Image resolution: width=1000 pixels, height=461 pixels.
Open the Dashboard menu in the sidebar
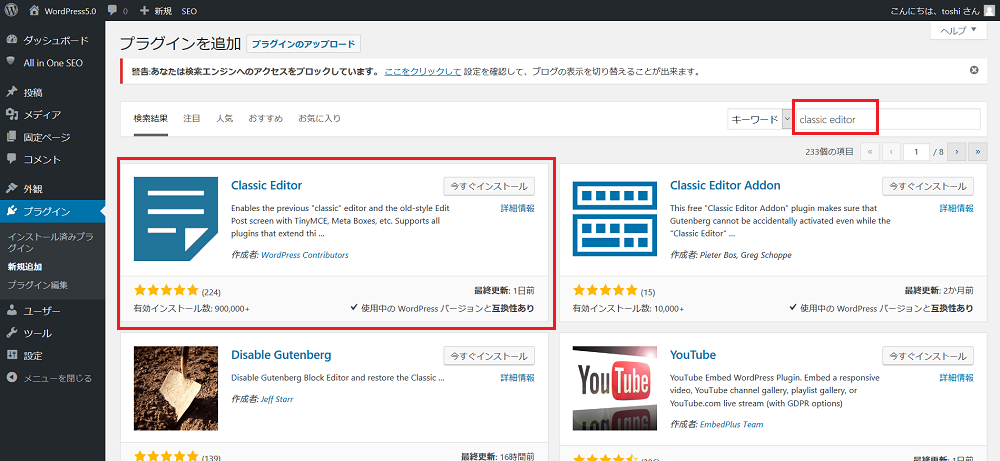click(x=55, y=41)
